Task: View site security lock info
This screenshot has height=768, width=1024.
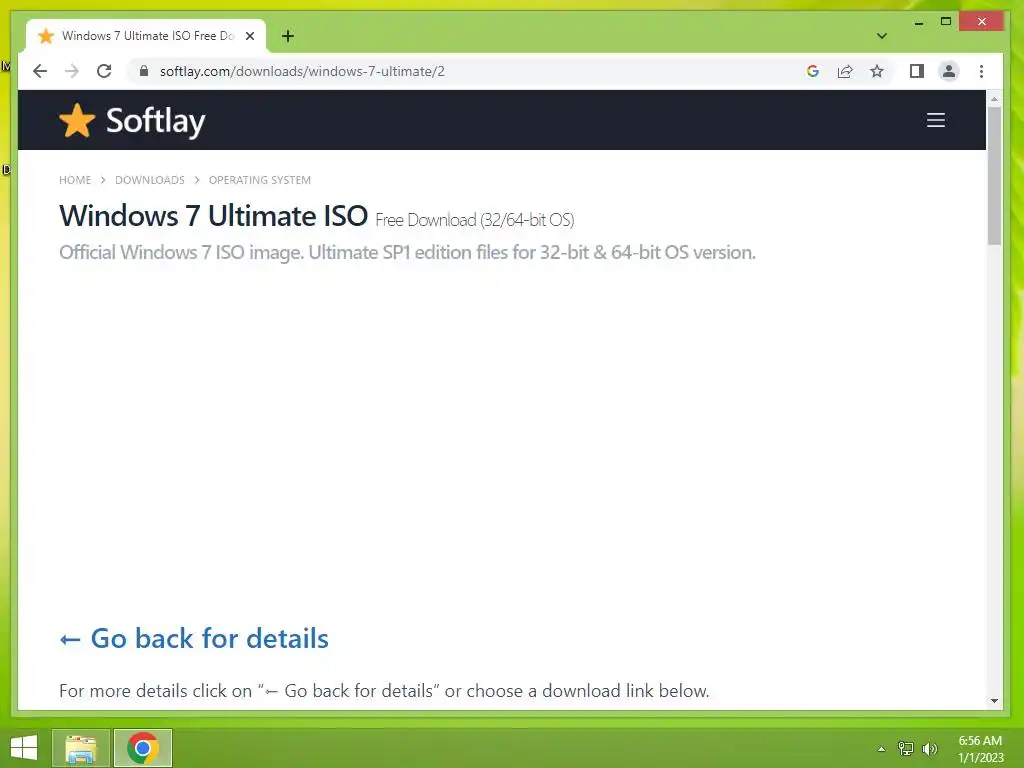Action: [144, 71]
